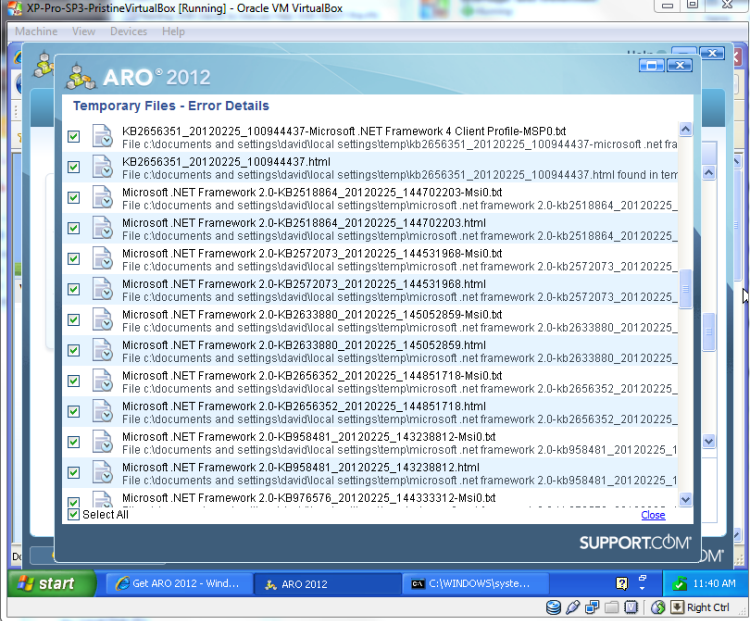Click scroll up arrow of file list

point(685,129)
